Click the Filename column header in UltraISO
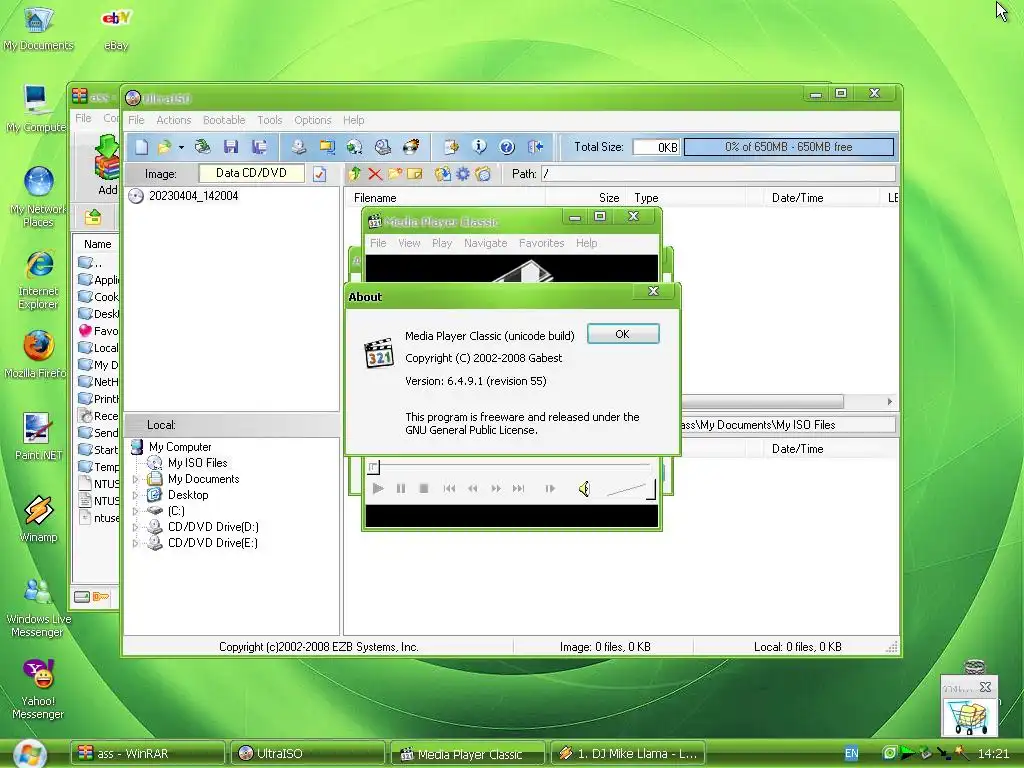Viewport: 1024px width, 768px height. (445, 198)
